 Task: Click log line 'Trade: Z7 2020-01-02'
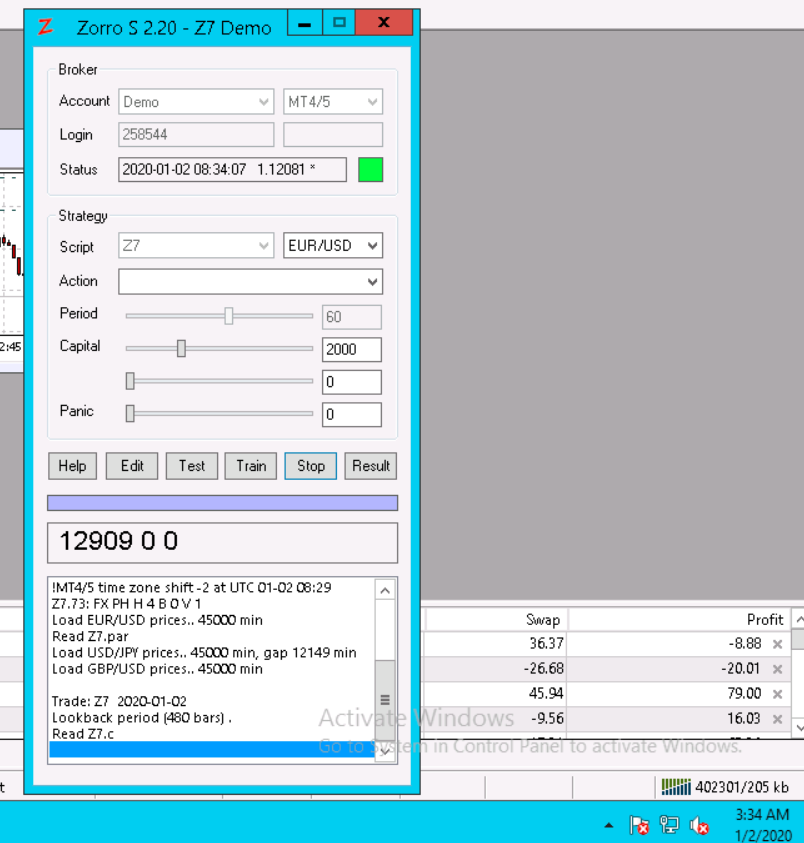click(119, 701)
